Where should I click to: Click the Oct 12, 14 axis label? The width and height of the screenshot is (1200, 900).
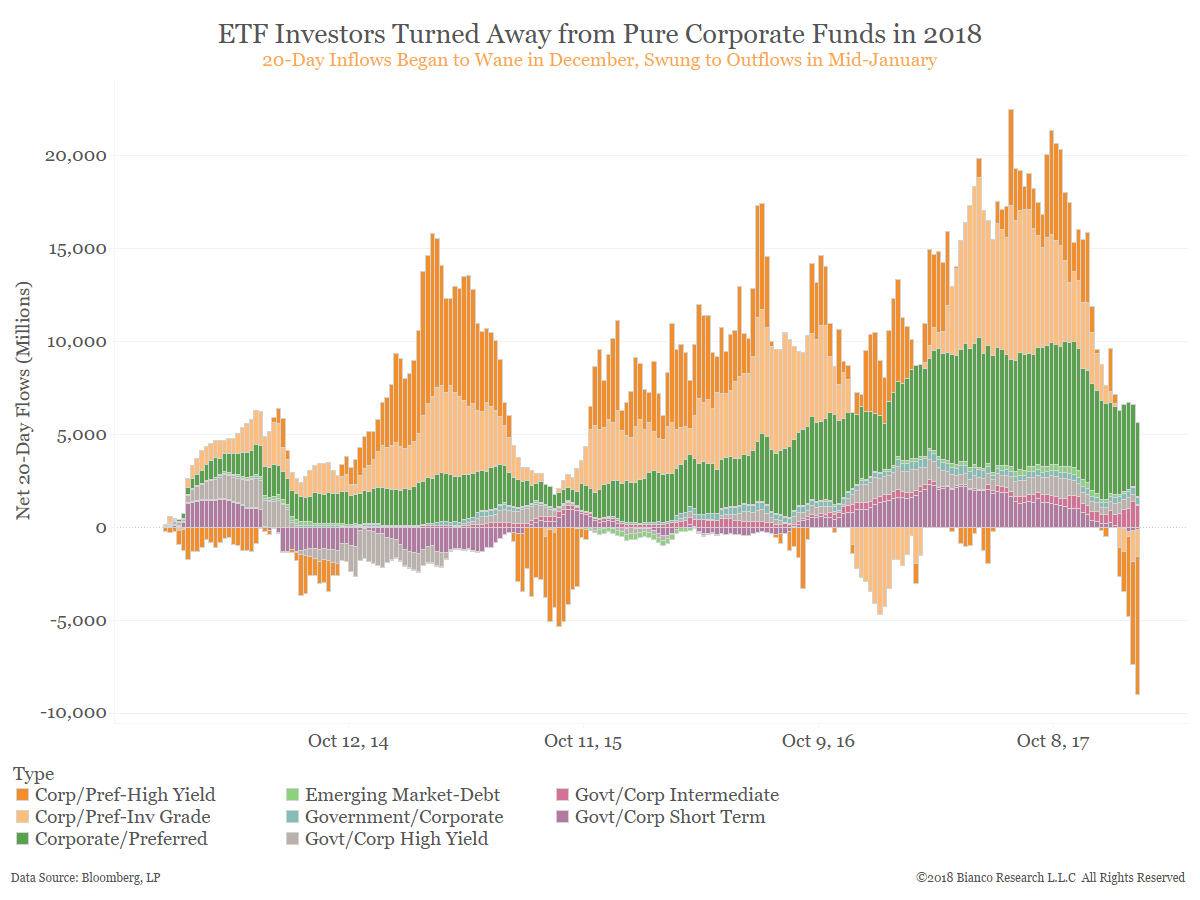point(348,741)
